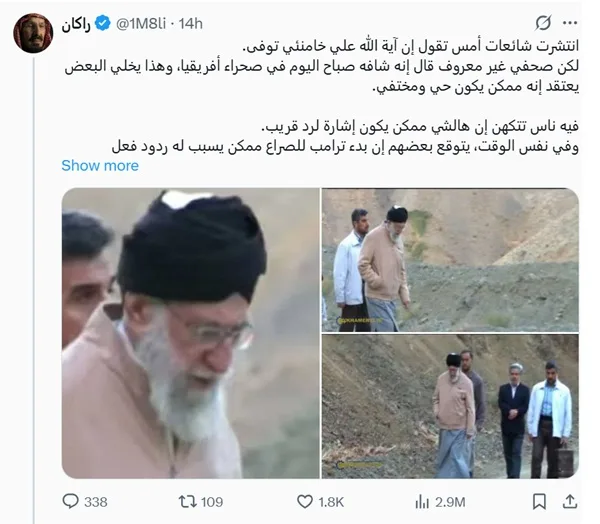This screenshot has height=524, width=600.
Task: Click the display name راكان
Action: [x=76, y=24]
